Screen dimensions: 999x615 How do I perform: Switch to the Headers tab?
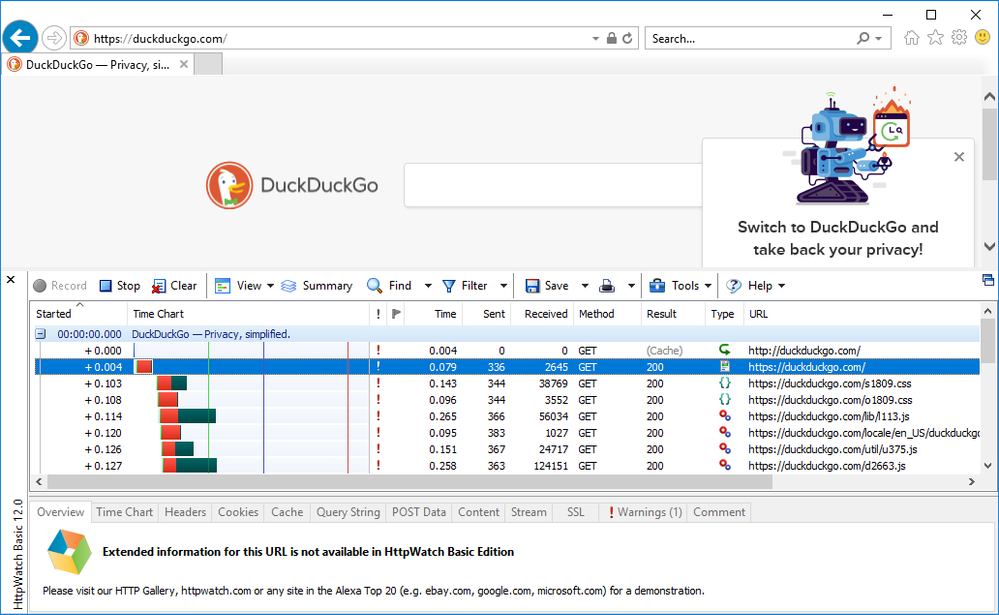(x=185, y=512)
